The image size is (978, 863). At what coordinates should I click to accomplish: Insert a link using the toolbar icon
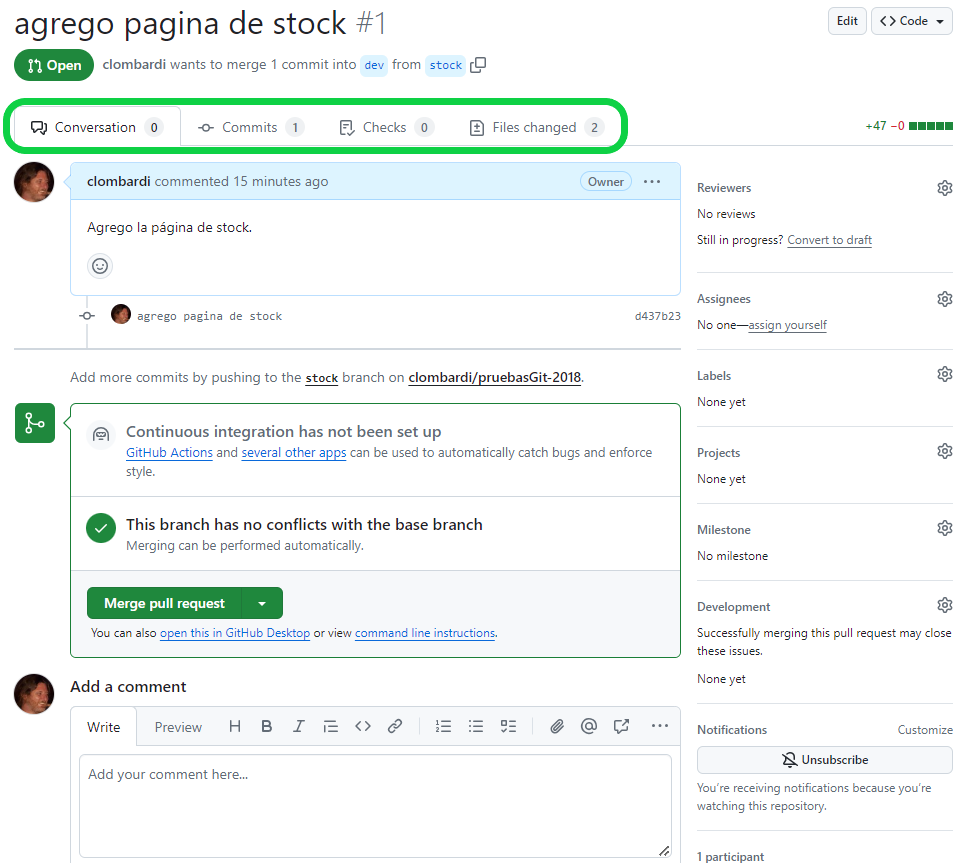click(x=395, y=727)
